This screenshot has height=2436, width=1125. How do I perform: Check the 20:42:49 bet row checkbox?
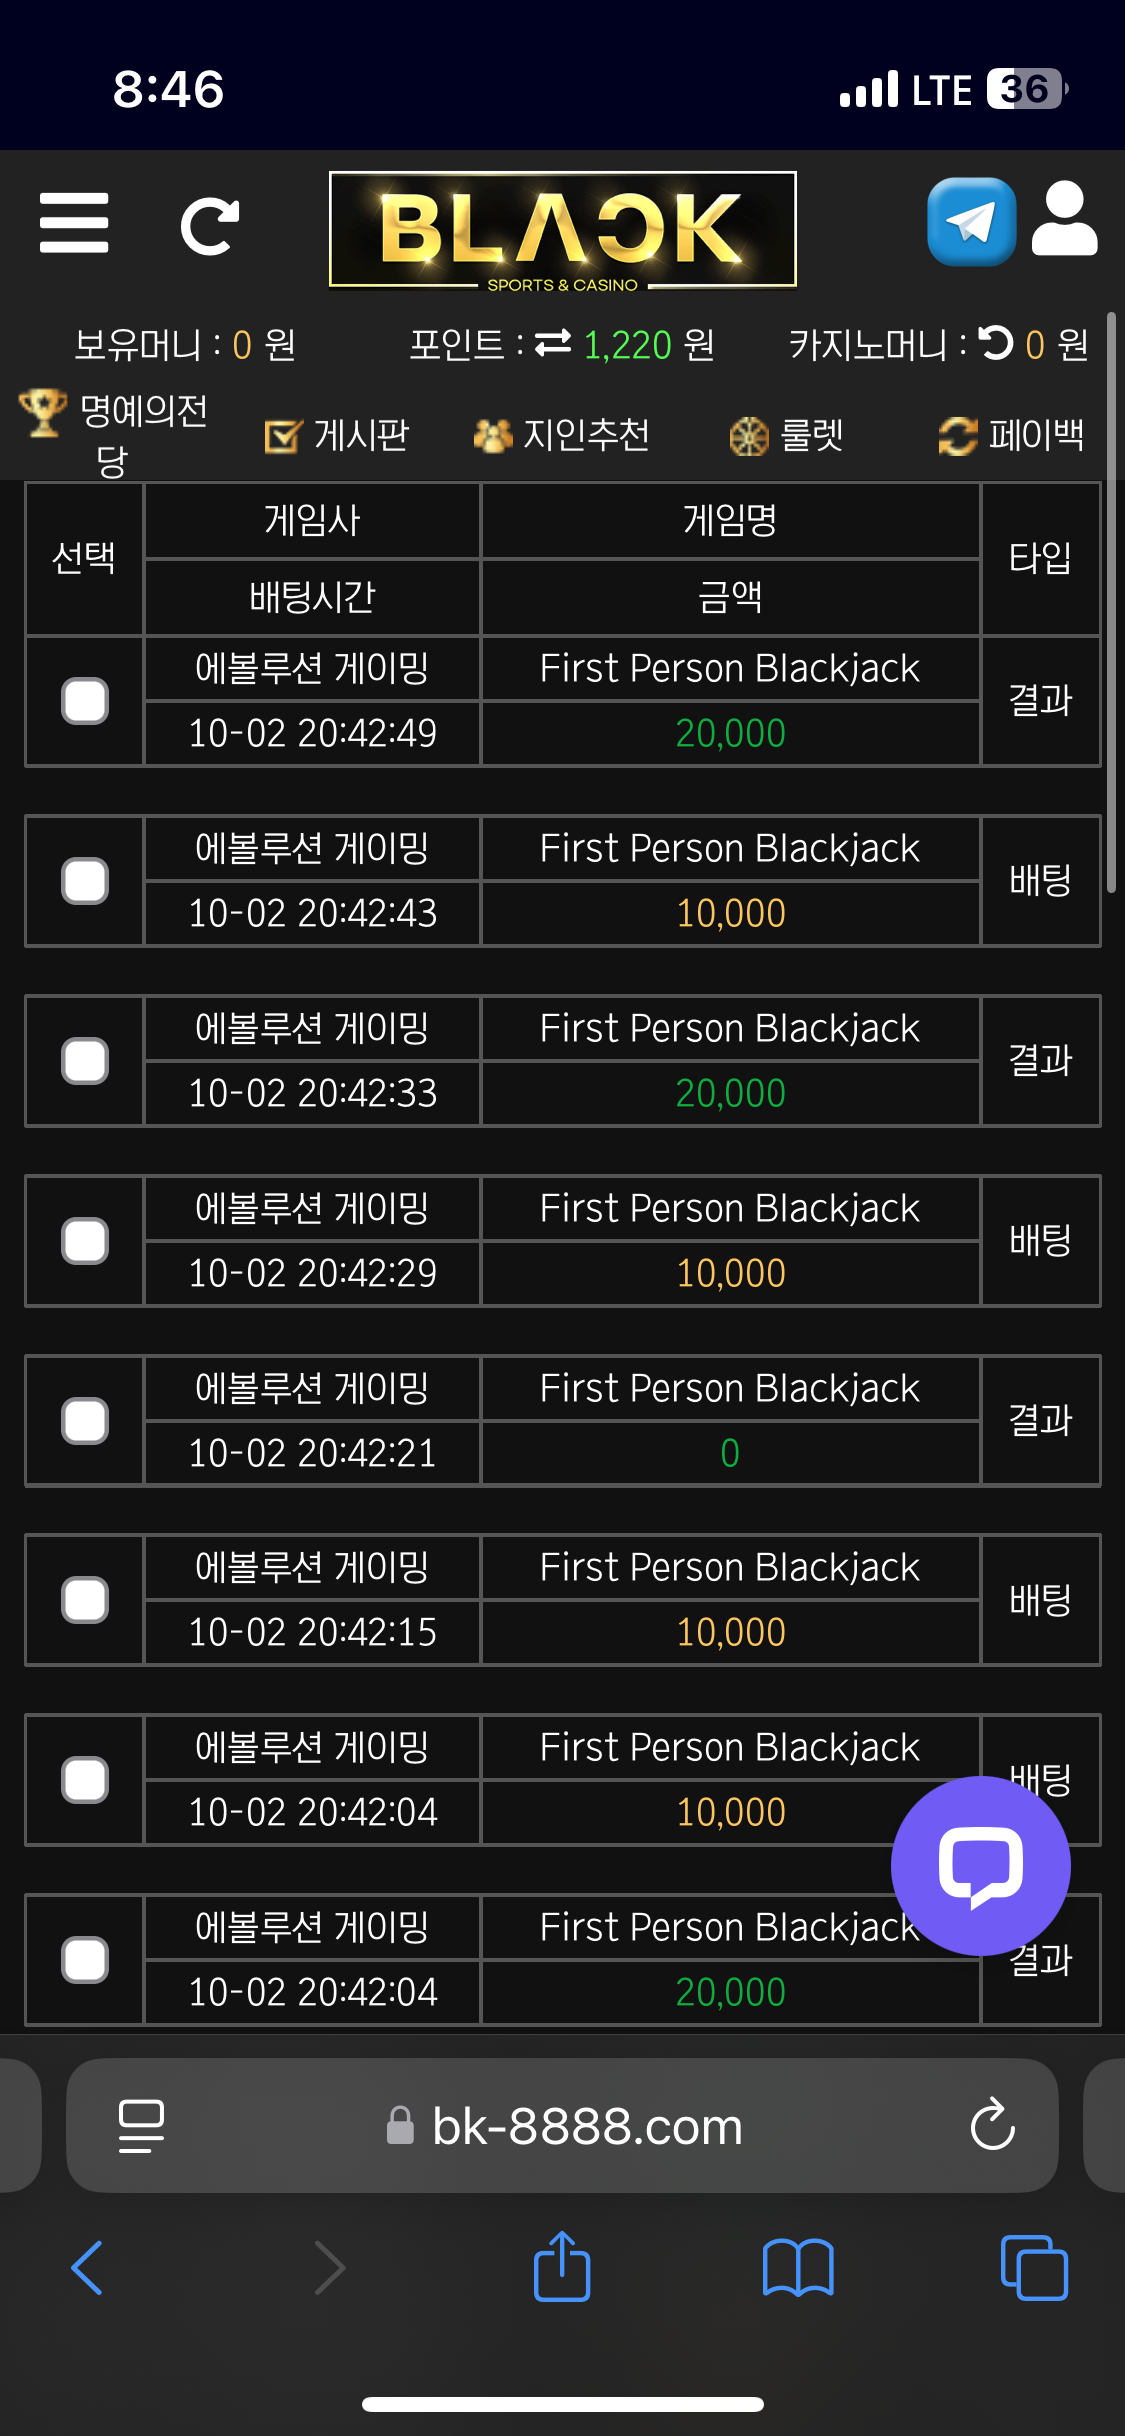(85, 701)
